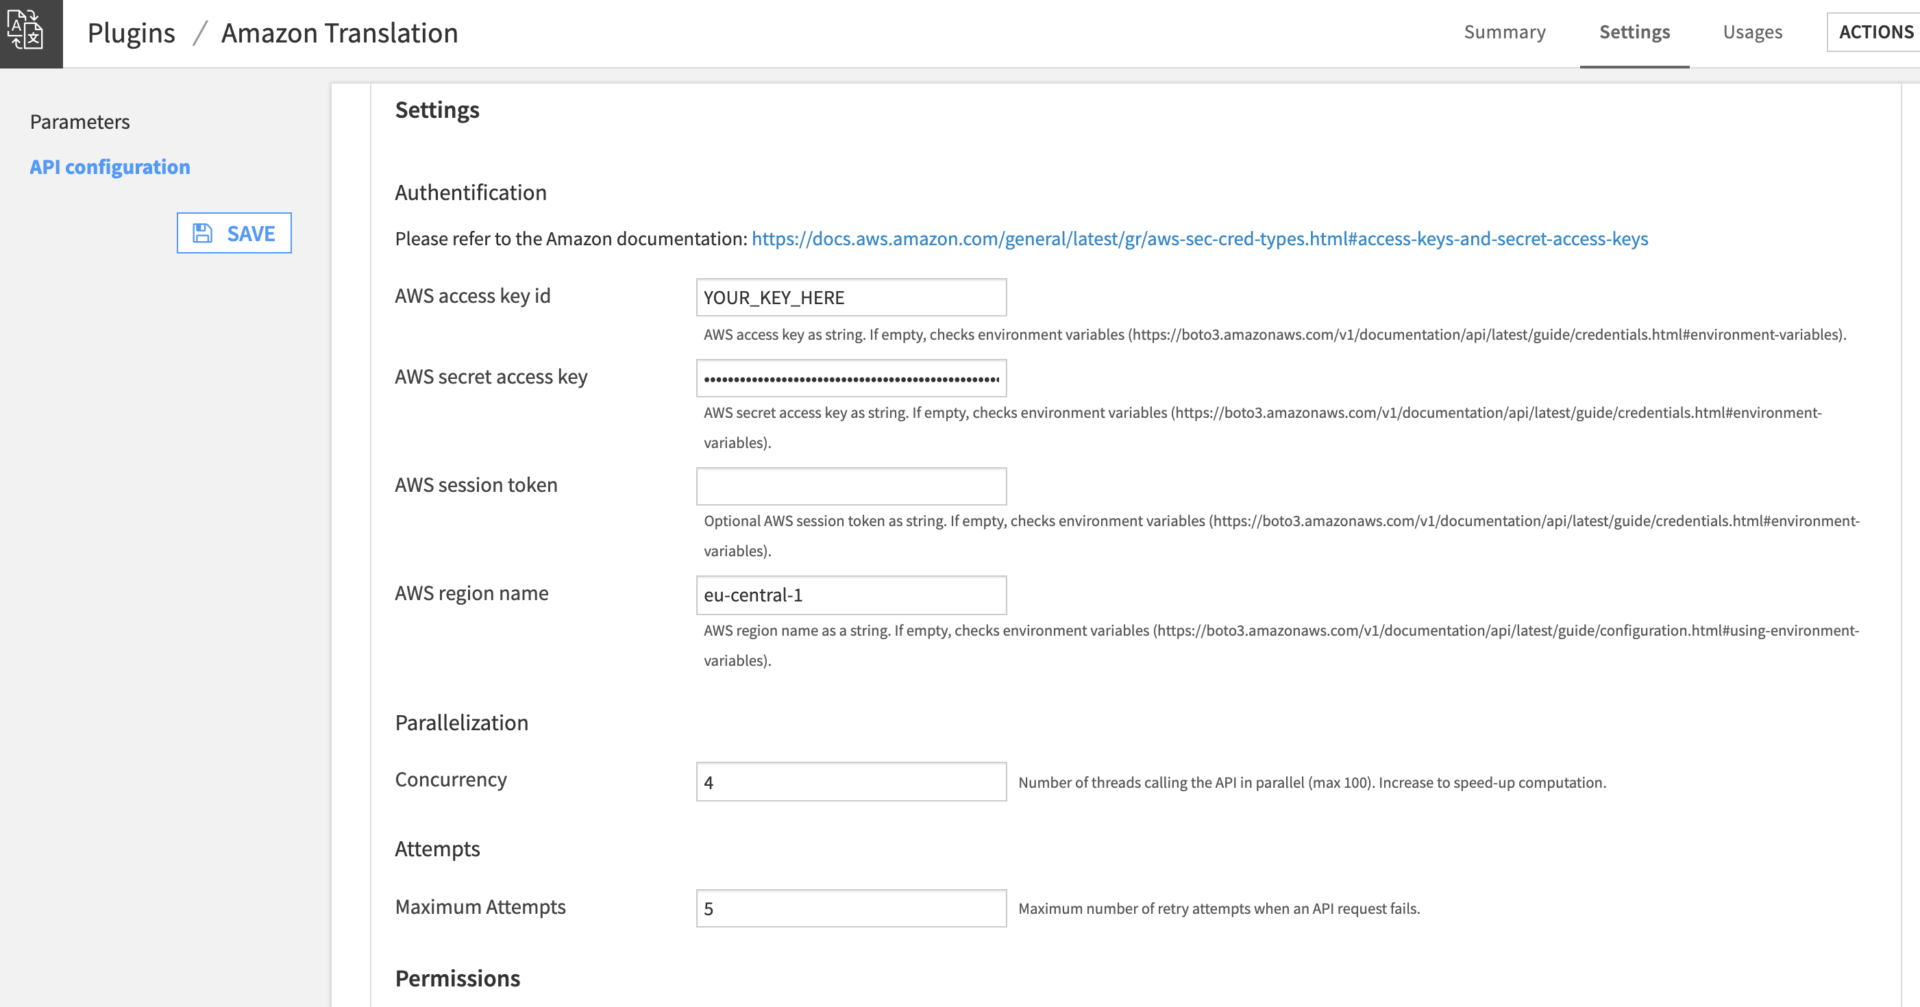Click the AWS region name field showing eu-central-1

pyautogui.click(x=850, y=595)
